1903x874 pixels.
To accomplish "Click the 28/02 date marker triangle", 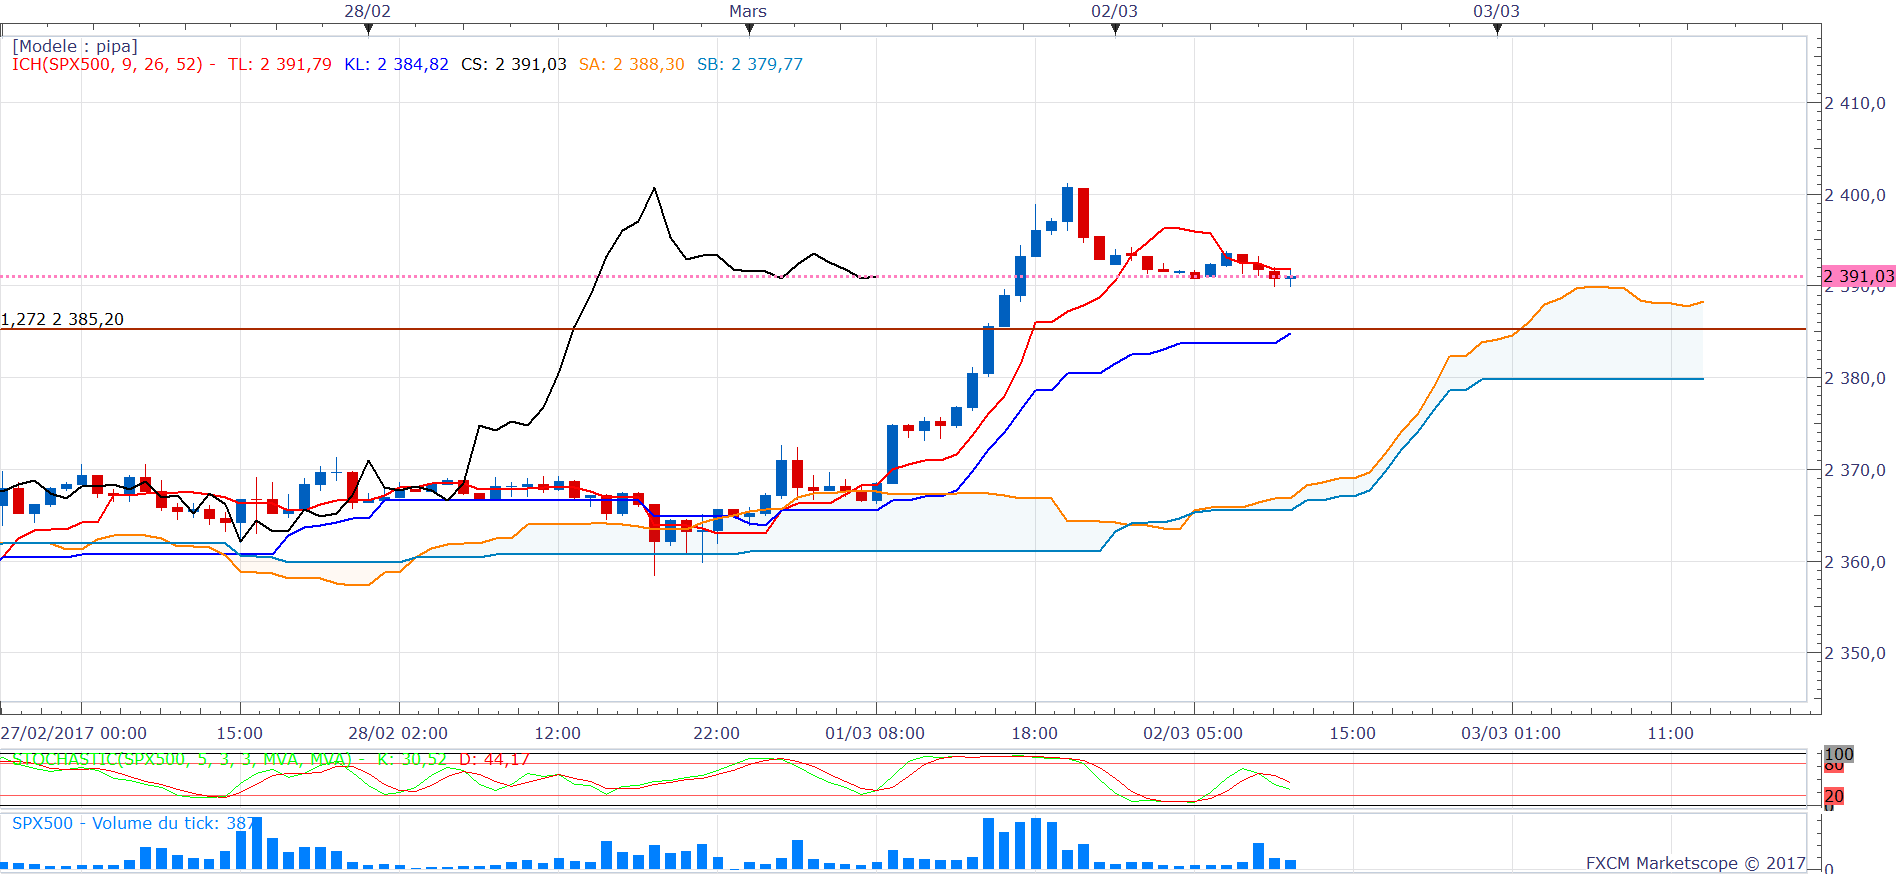I will [x=369, y=29].
